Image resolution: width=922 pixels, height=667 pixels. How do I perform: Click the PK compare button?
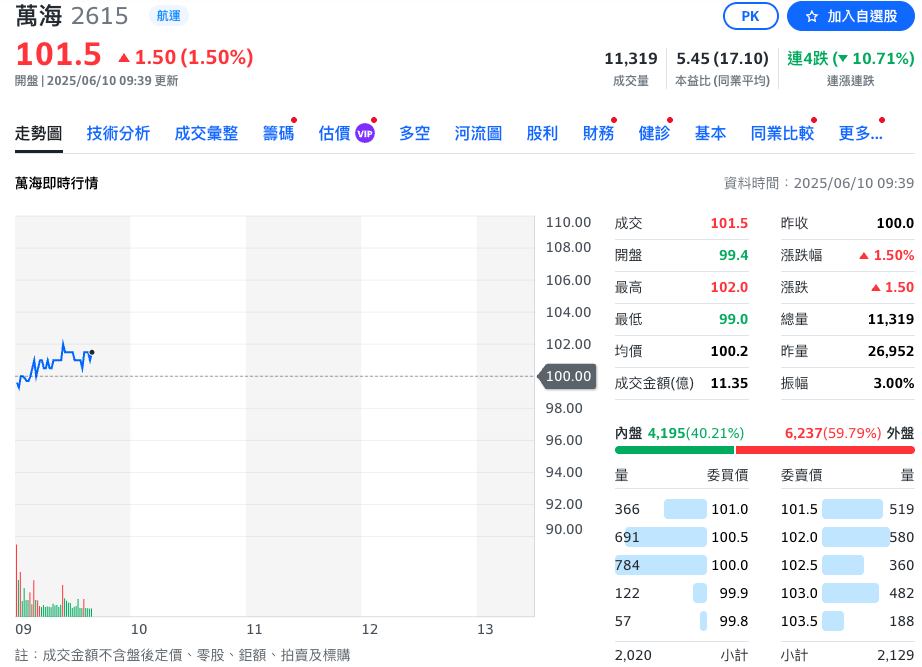[750, 16]
